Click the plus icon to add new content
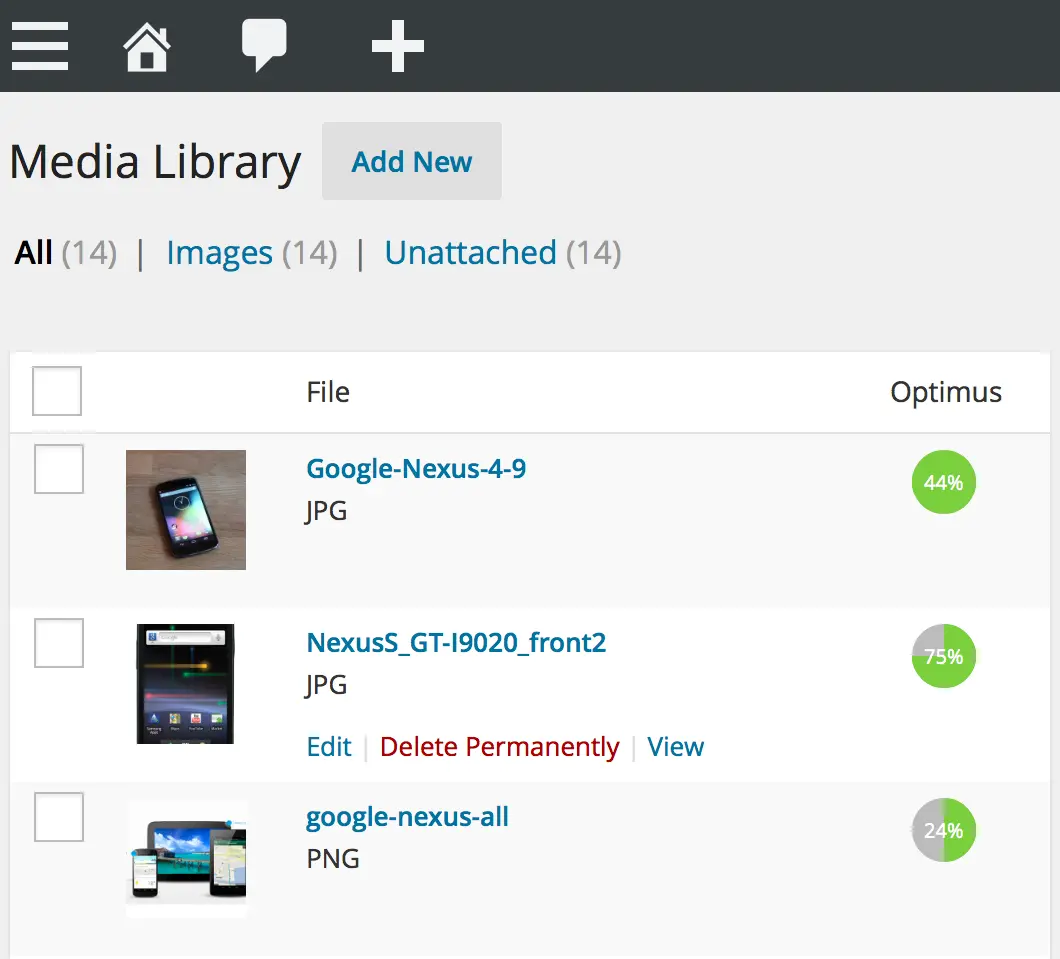The width and height of the screenshot is (1060, 959). (396, 45)
